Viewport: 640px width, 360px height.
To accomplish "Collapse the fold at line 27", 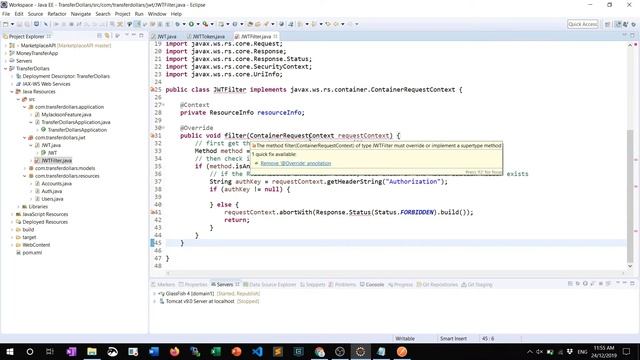I will pos(163,105).
